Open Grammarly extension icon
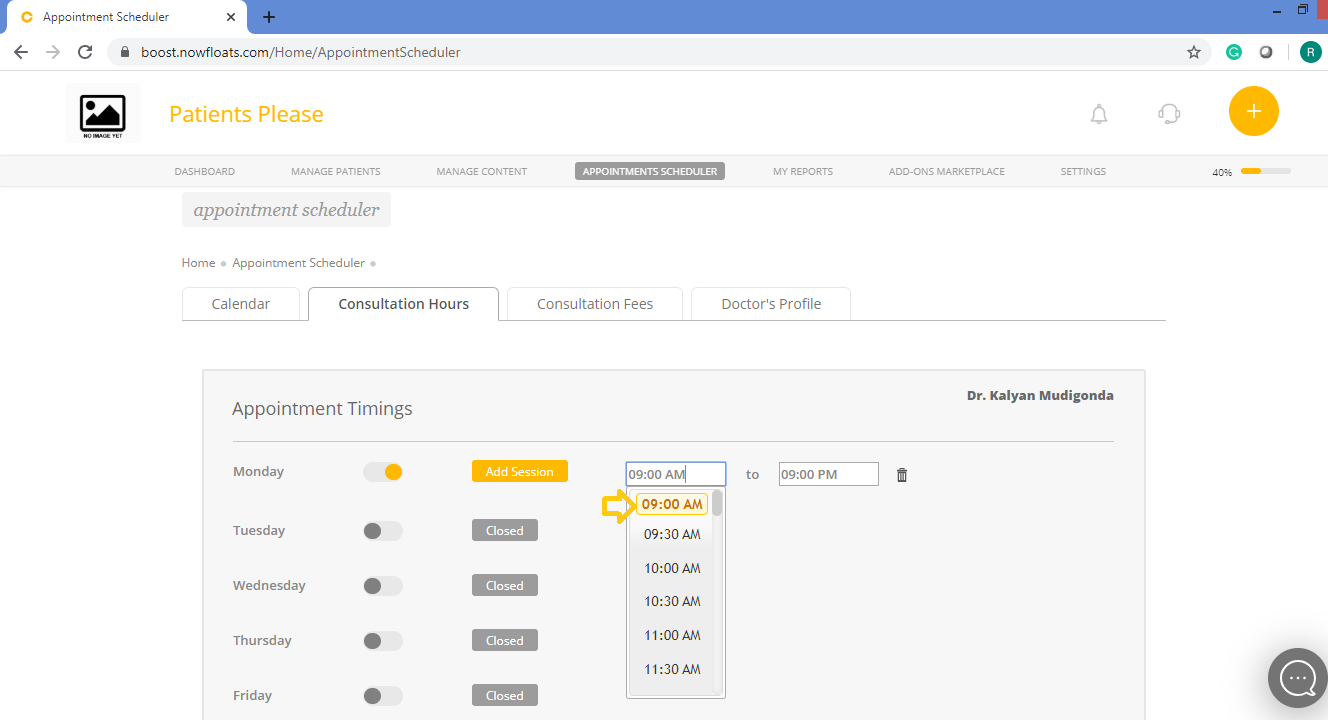The image size is (1328, 720). [x=1234, y=52]
